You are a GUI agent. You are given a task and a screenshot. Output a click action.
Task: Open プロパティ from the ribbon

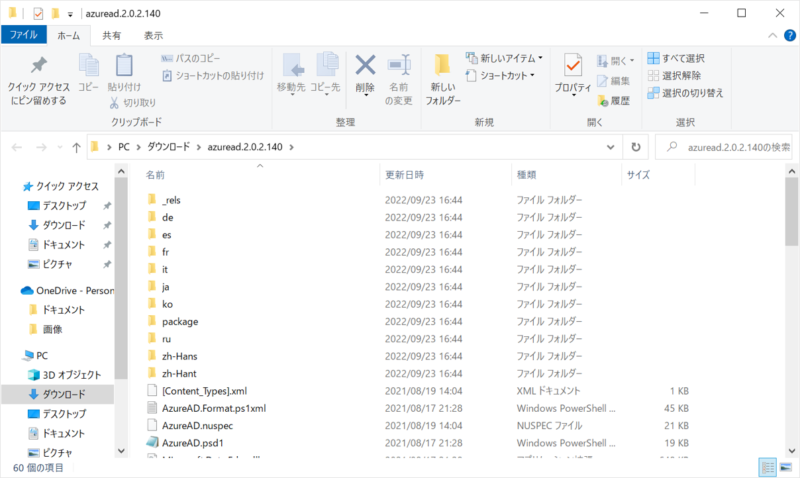(573, 67)
